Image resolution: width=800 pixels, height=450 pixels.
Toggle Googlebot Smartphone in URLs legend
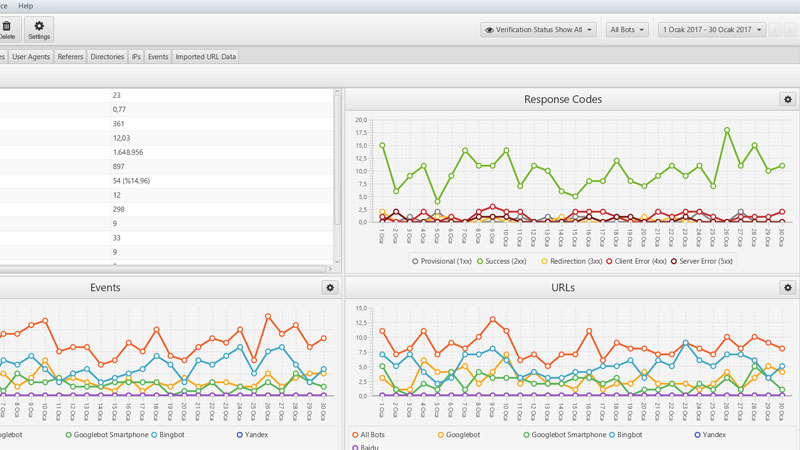(565, 435)
